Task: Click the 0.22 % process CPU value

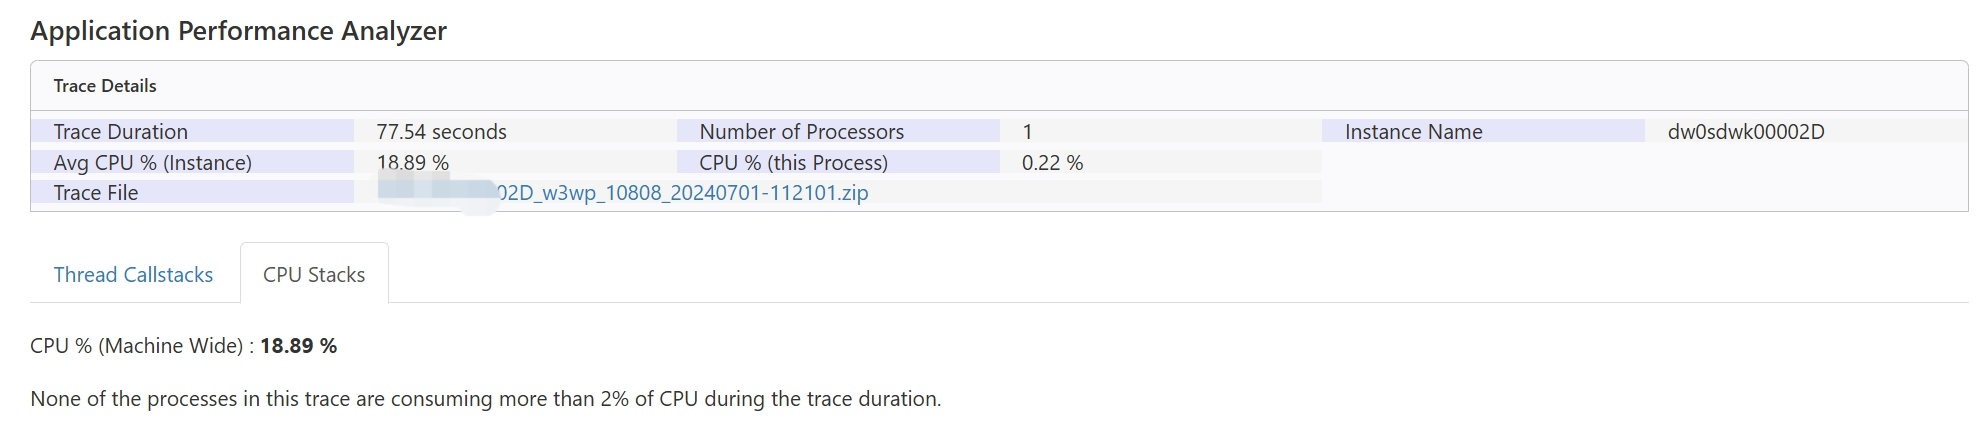Action: coord(1052,163)
